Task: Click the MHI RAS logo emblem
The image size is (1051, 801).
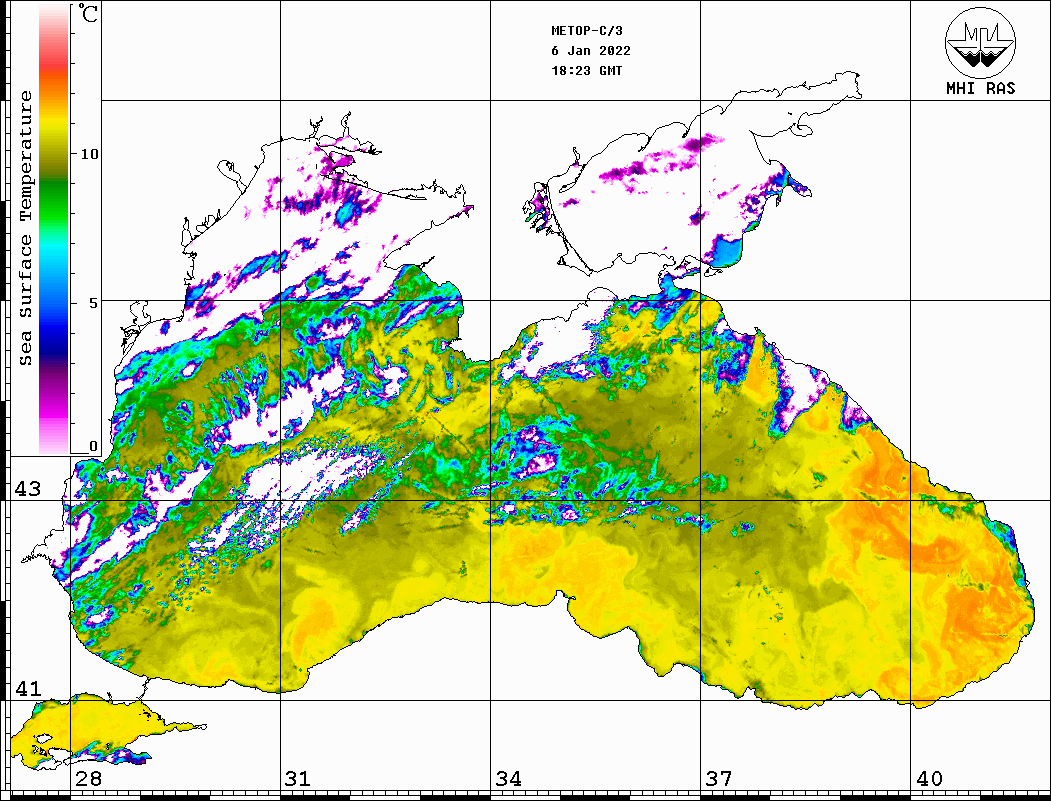Action: tap(981, 42)
